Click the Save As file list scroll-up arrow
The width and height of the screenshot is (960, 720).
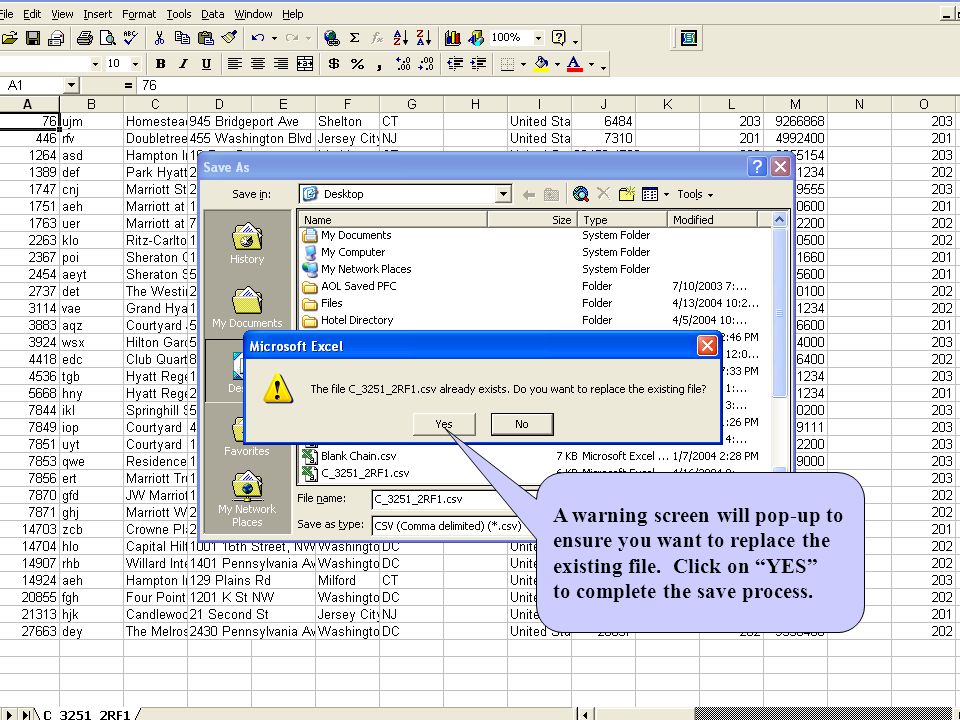tap(779, 219)
